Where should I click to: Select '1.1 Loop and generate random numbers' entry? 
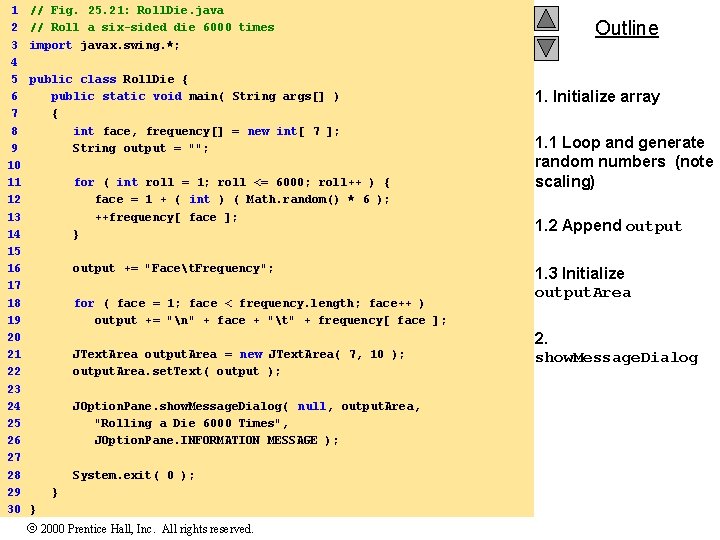tap(624, 162)
